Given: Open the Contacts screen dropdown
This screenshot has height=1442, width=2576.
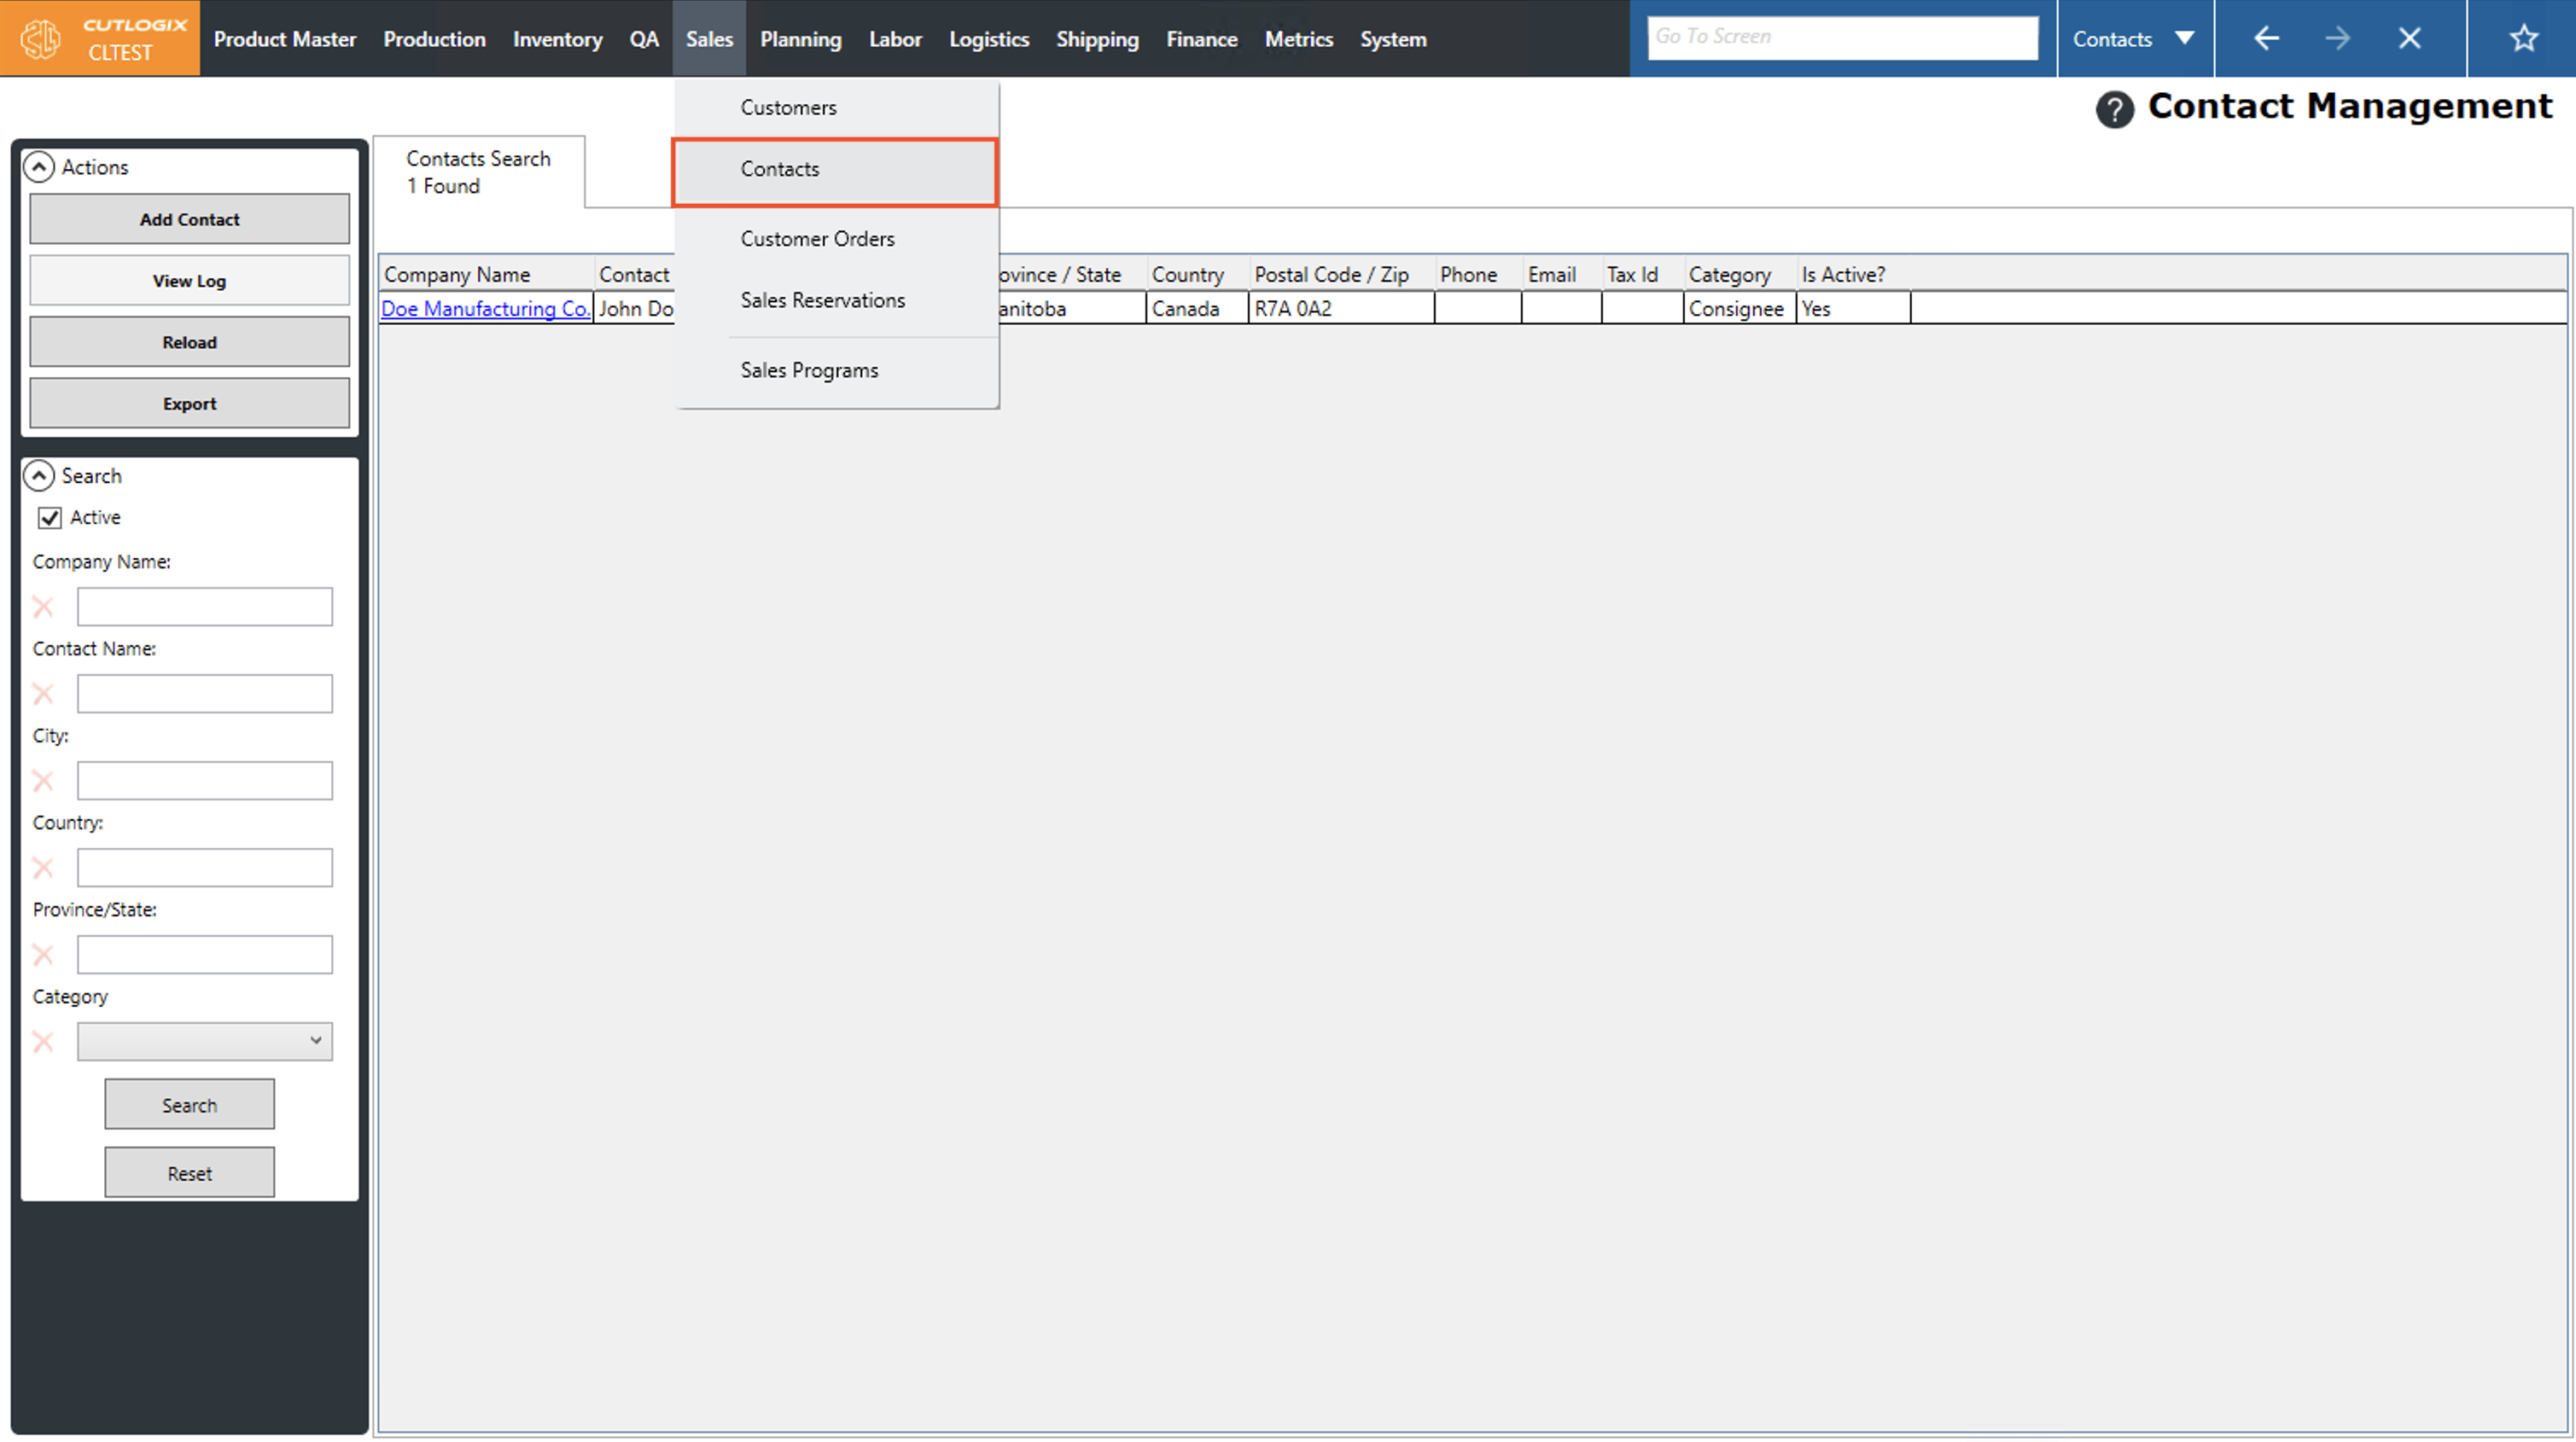Looking at the screenshot, I should point(2184,39).
